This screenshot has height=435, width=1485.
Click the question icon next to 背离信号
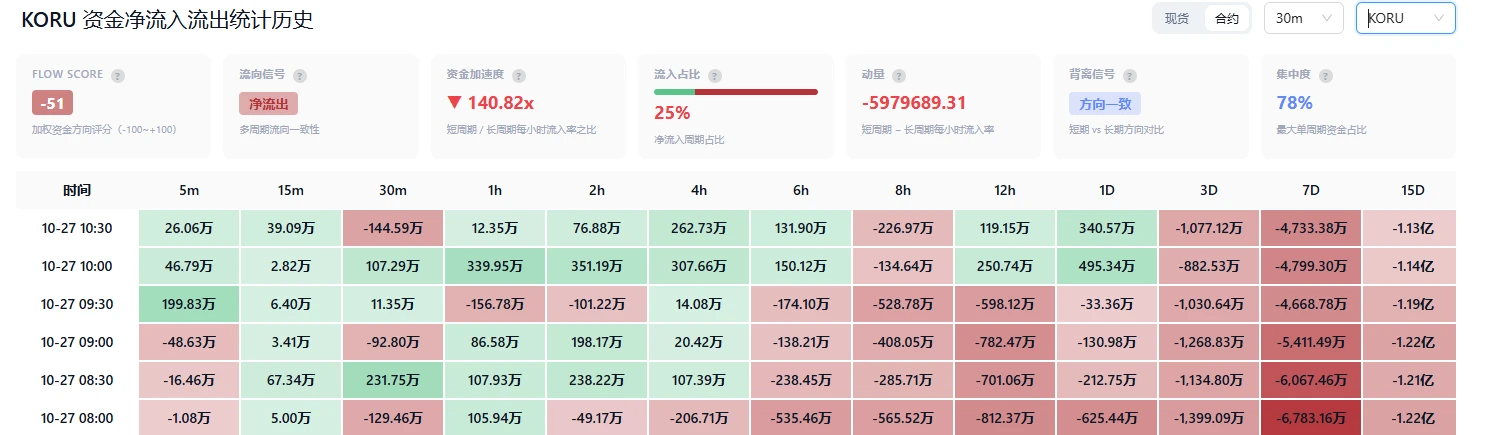pyautogui.click(x=1130, y=75)
